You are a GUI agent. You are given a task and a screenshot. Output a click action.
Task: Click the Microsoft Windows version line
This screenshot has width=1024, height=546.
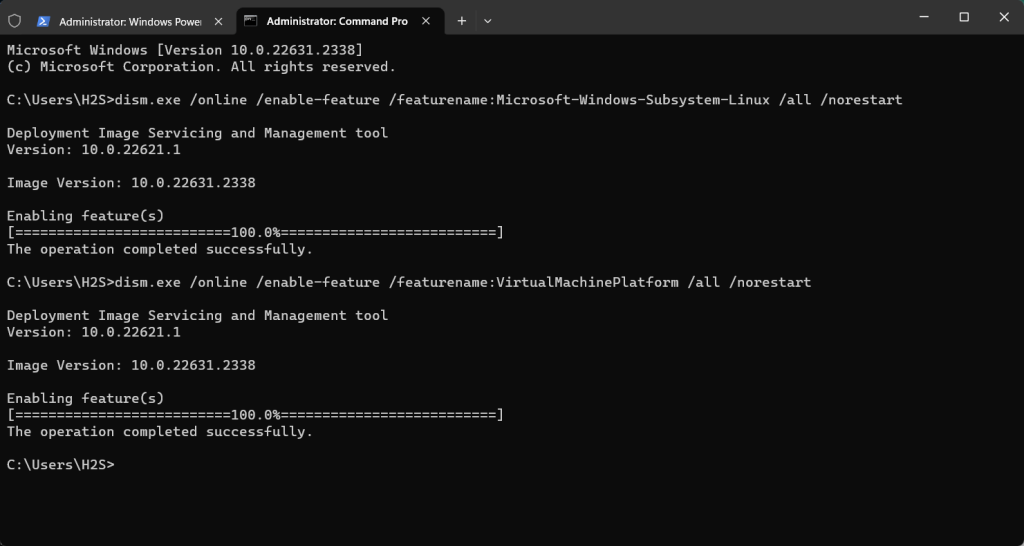185,50
